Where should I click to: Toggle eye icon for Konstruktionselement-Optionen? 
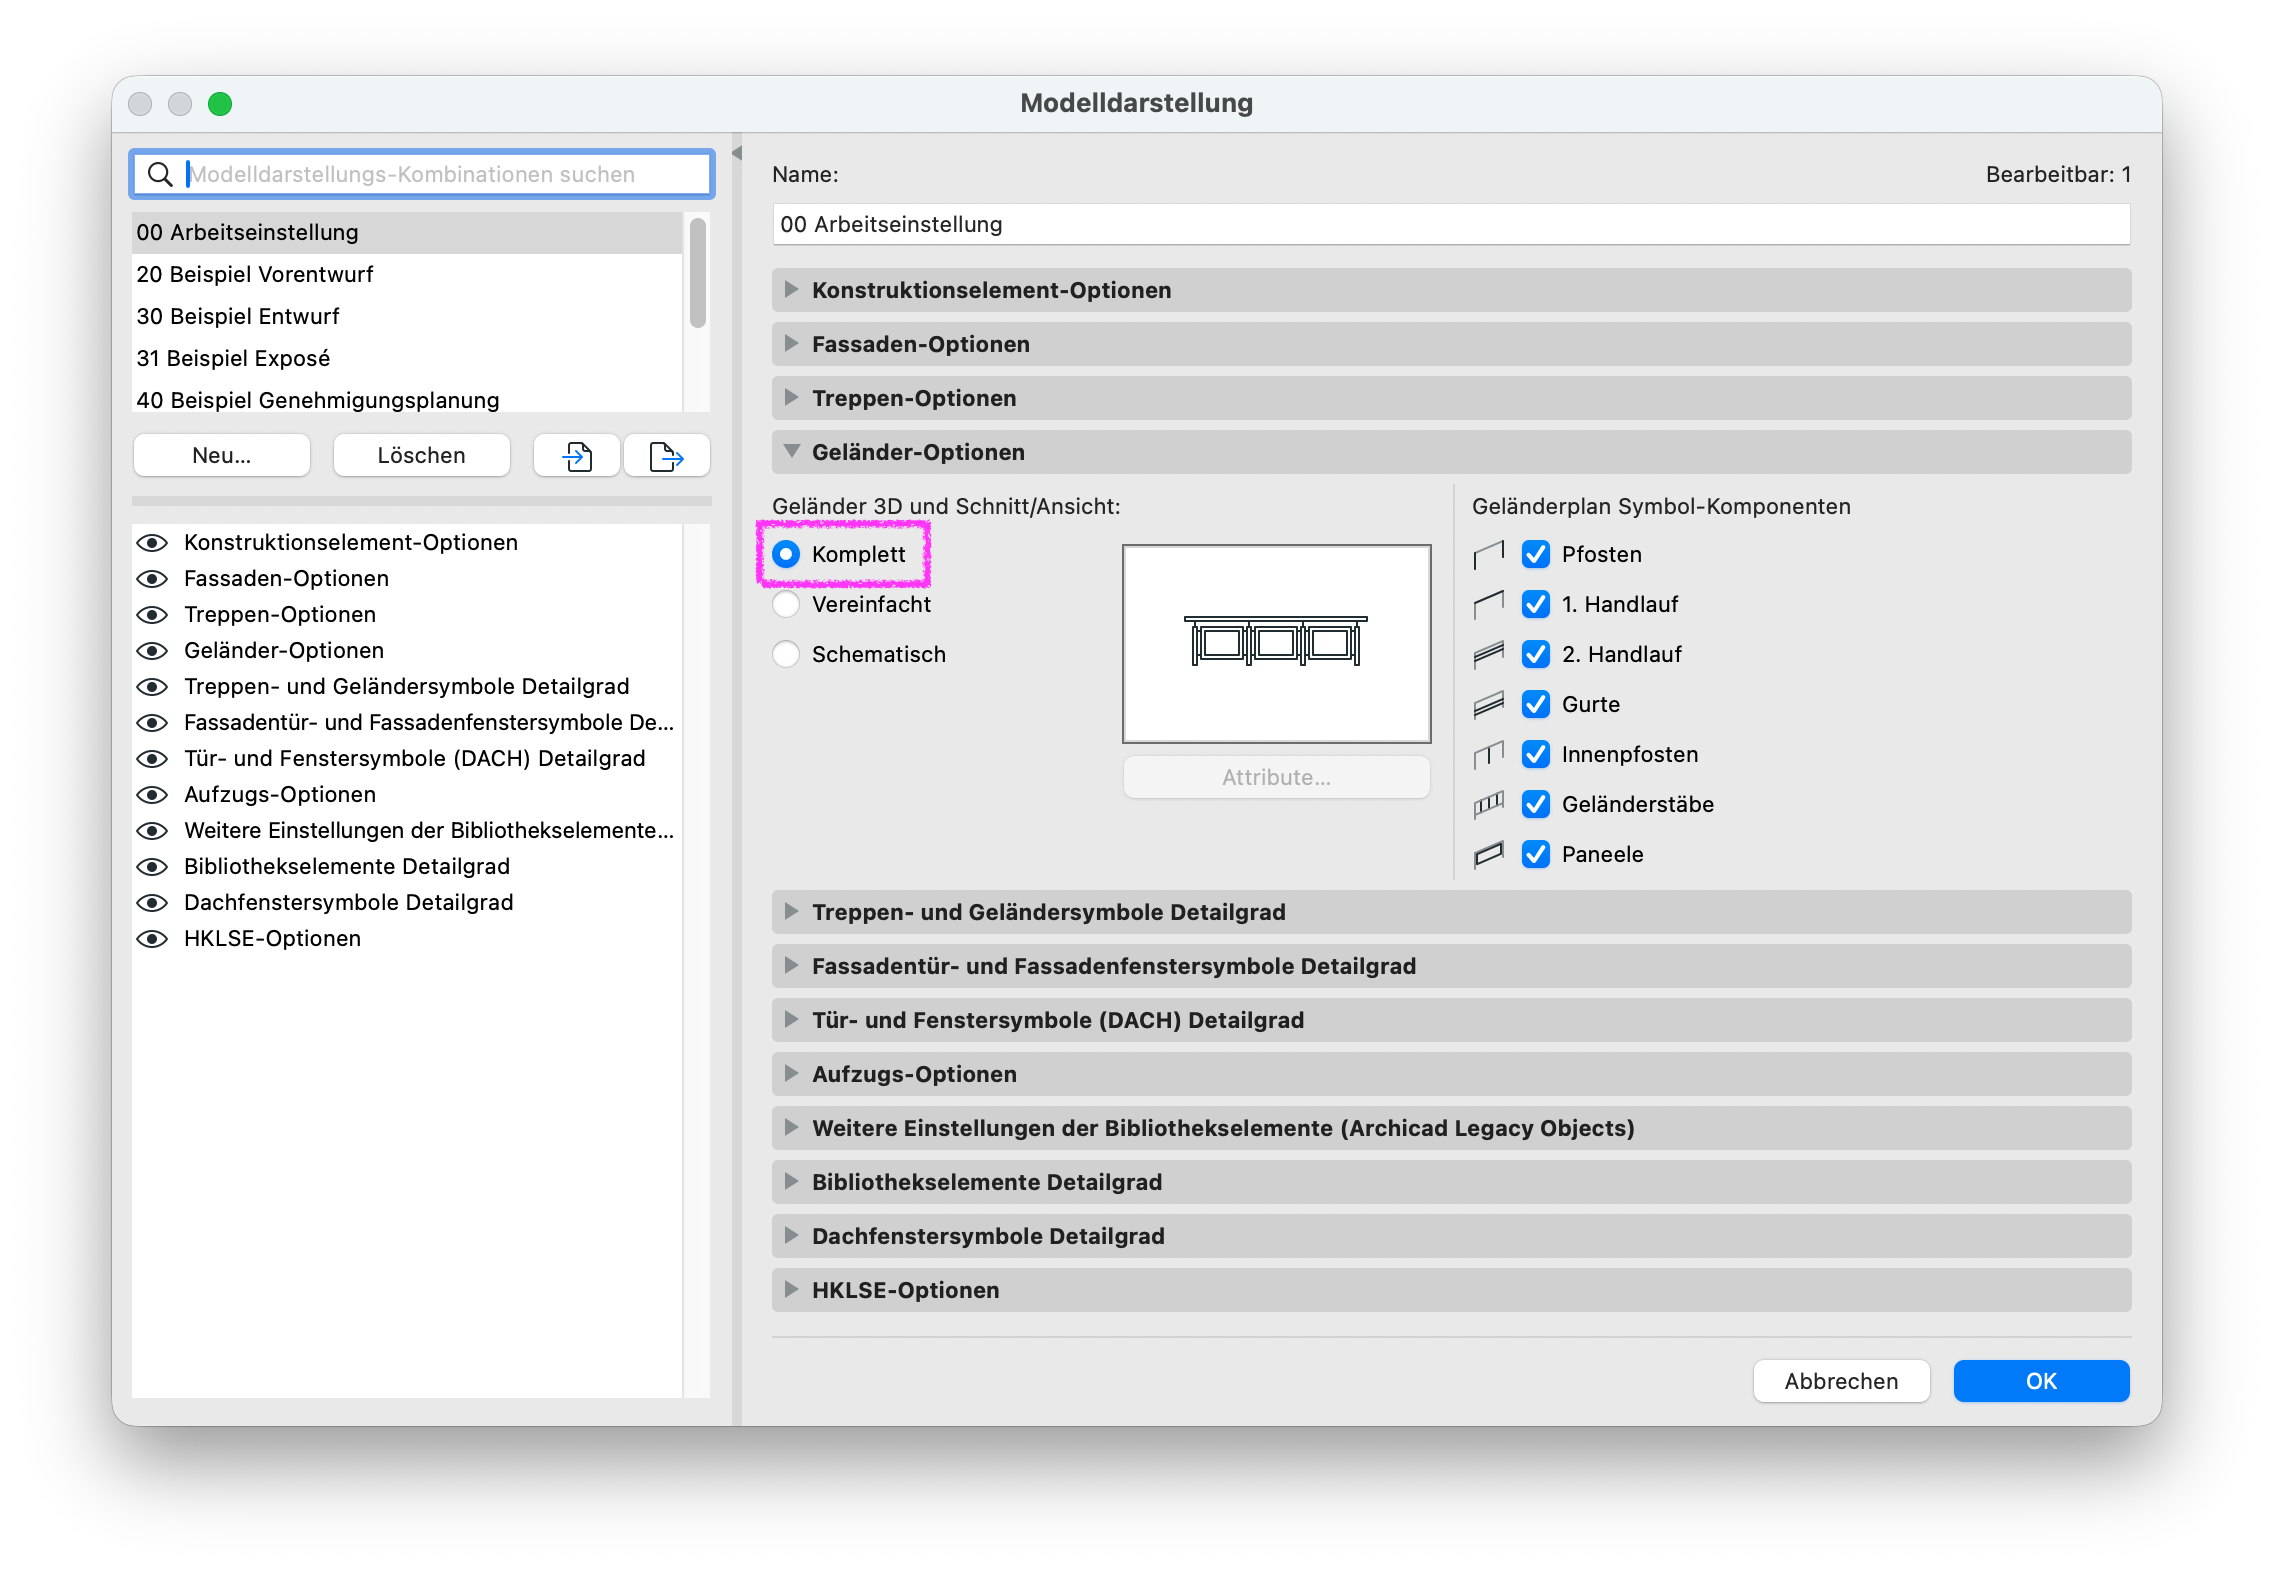152,543
